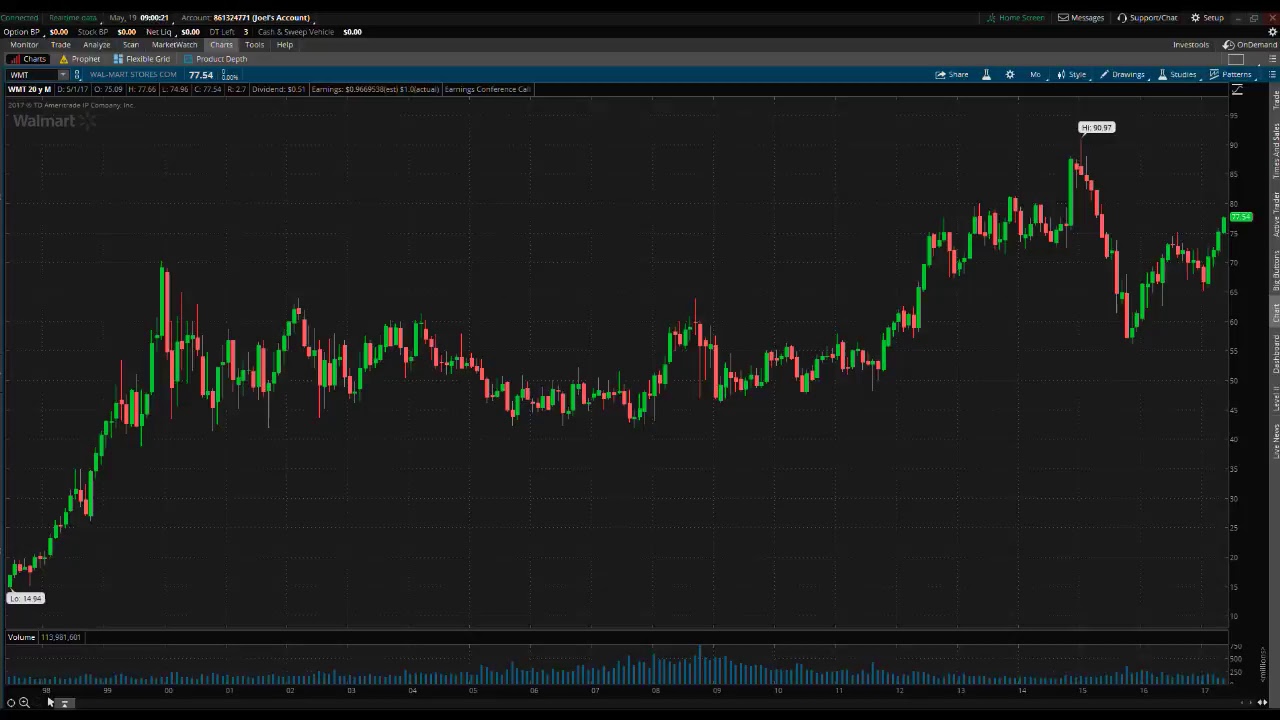Image resolution: width=1280 pixels, height=720 pixels.
Task: Click the WMT 20 y M chart label
Action: coord(30,90)
